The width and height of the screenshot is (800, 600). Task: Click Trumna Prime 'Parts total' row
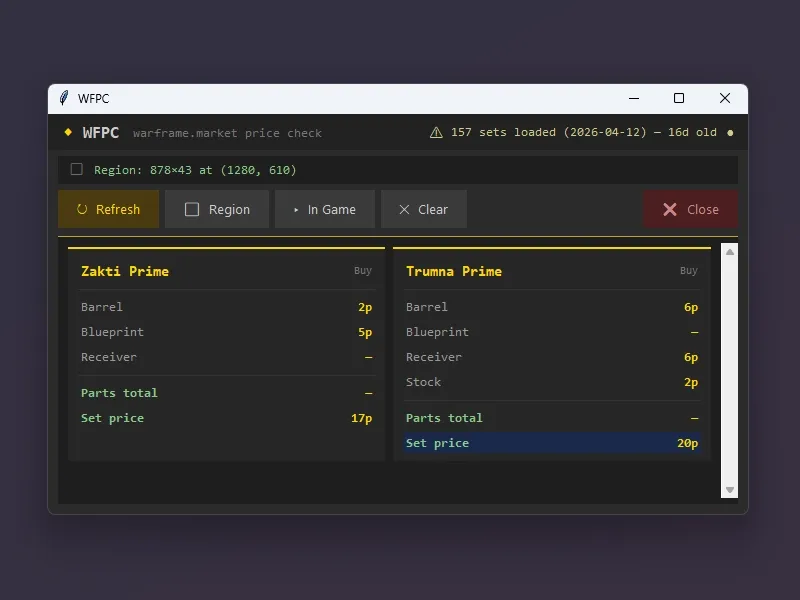click(552, 418)
